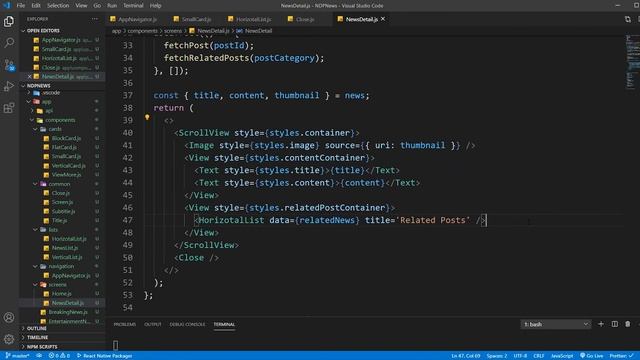This screenshot has width=640, height=360.
Task: Expand the .vscode folder
Action: coord(51,93)
